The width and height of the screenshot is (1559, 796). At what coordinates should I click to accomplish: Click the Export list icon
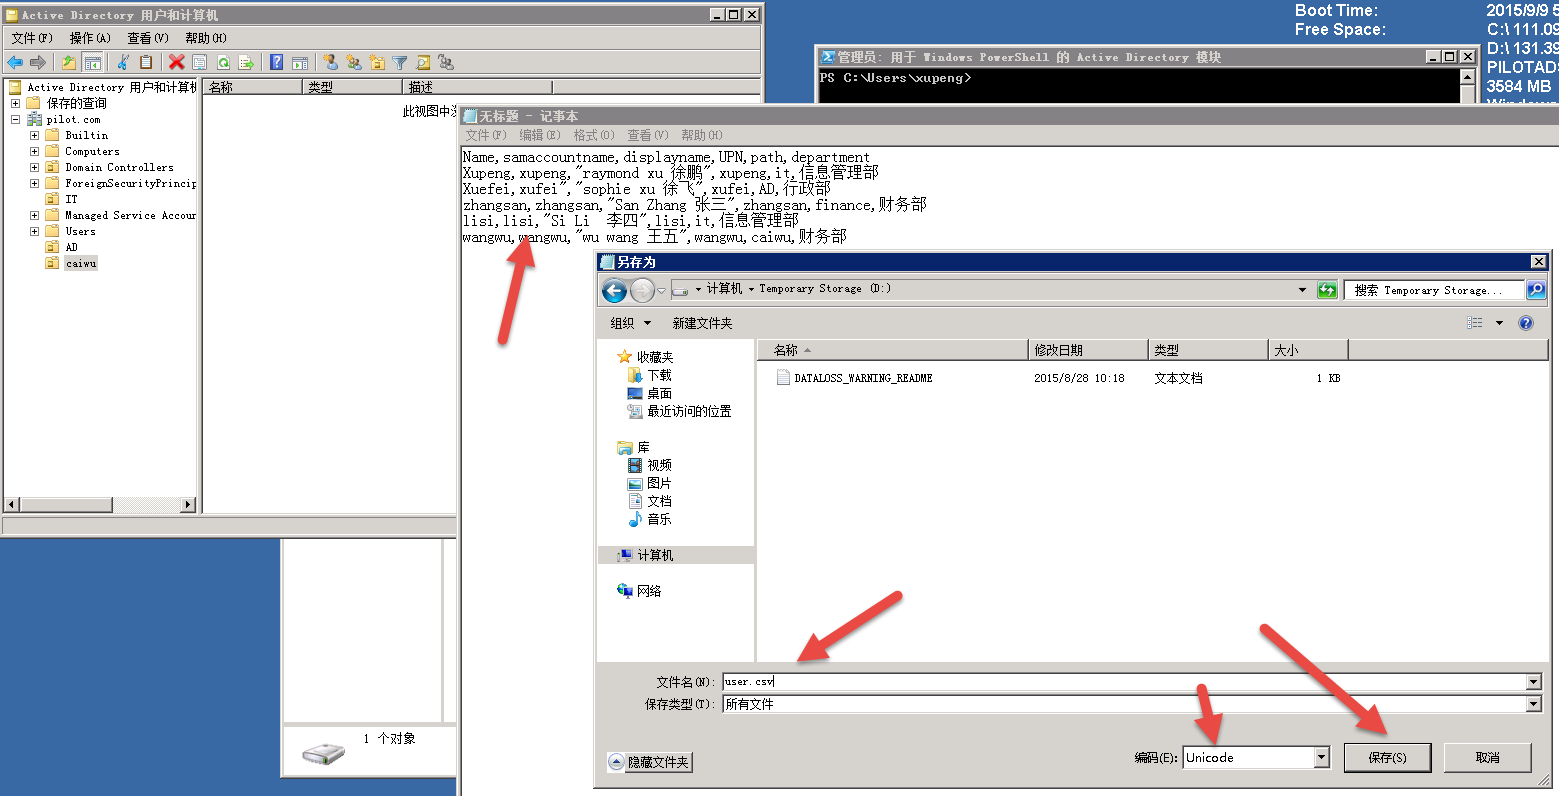(x=246, y=62)
